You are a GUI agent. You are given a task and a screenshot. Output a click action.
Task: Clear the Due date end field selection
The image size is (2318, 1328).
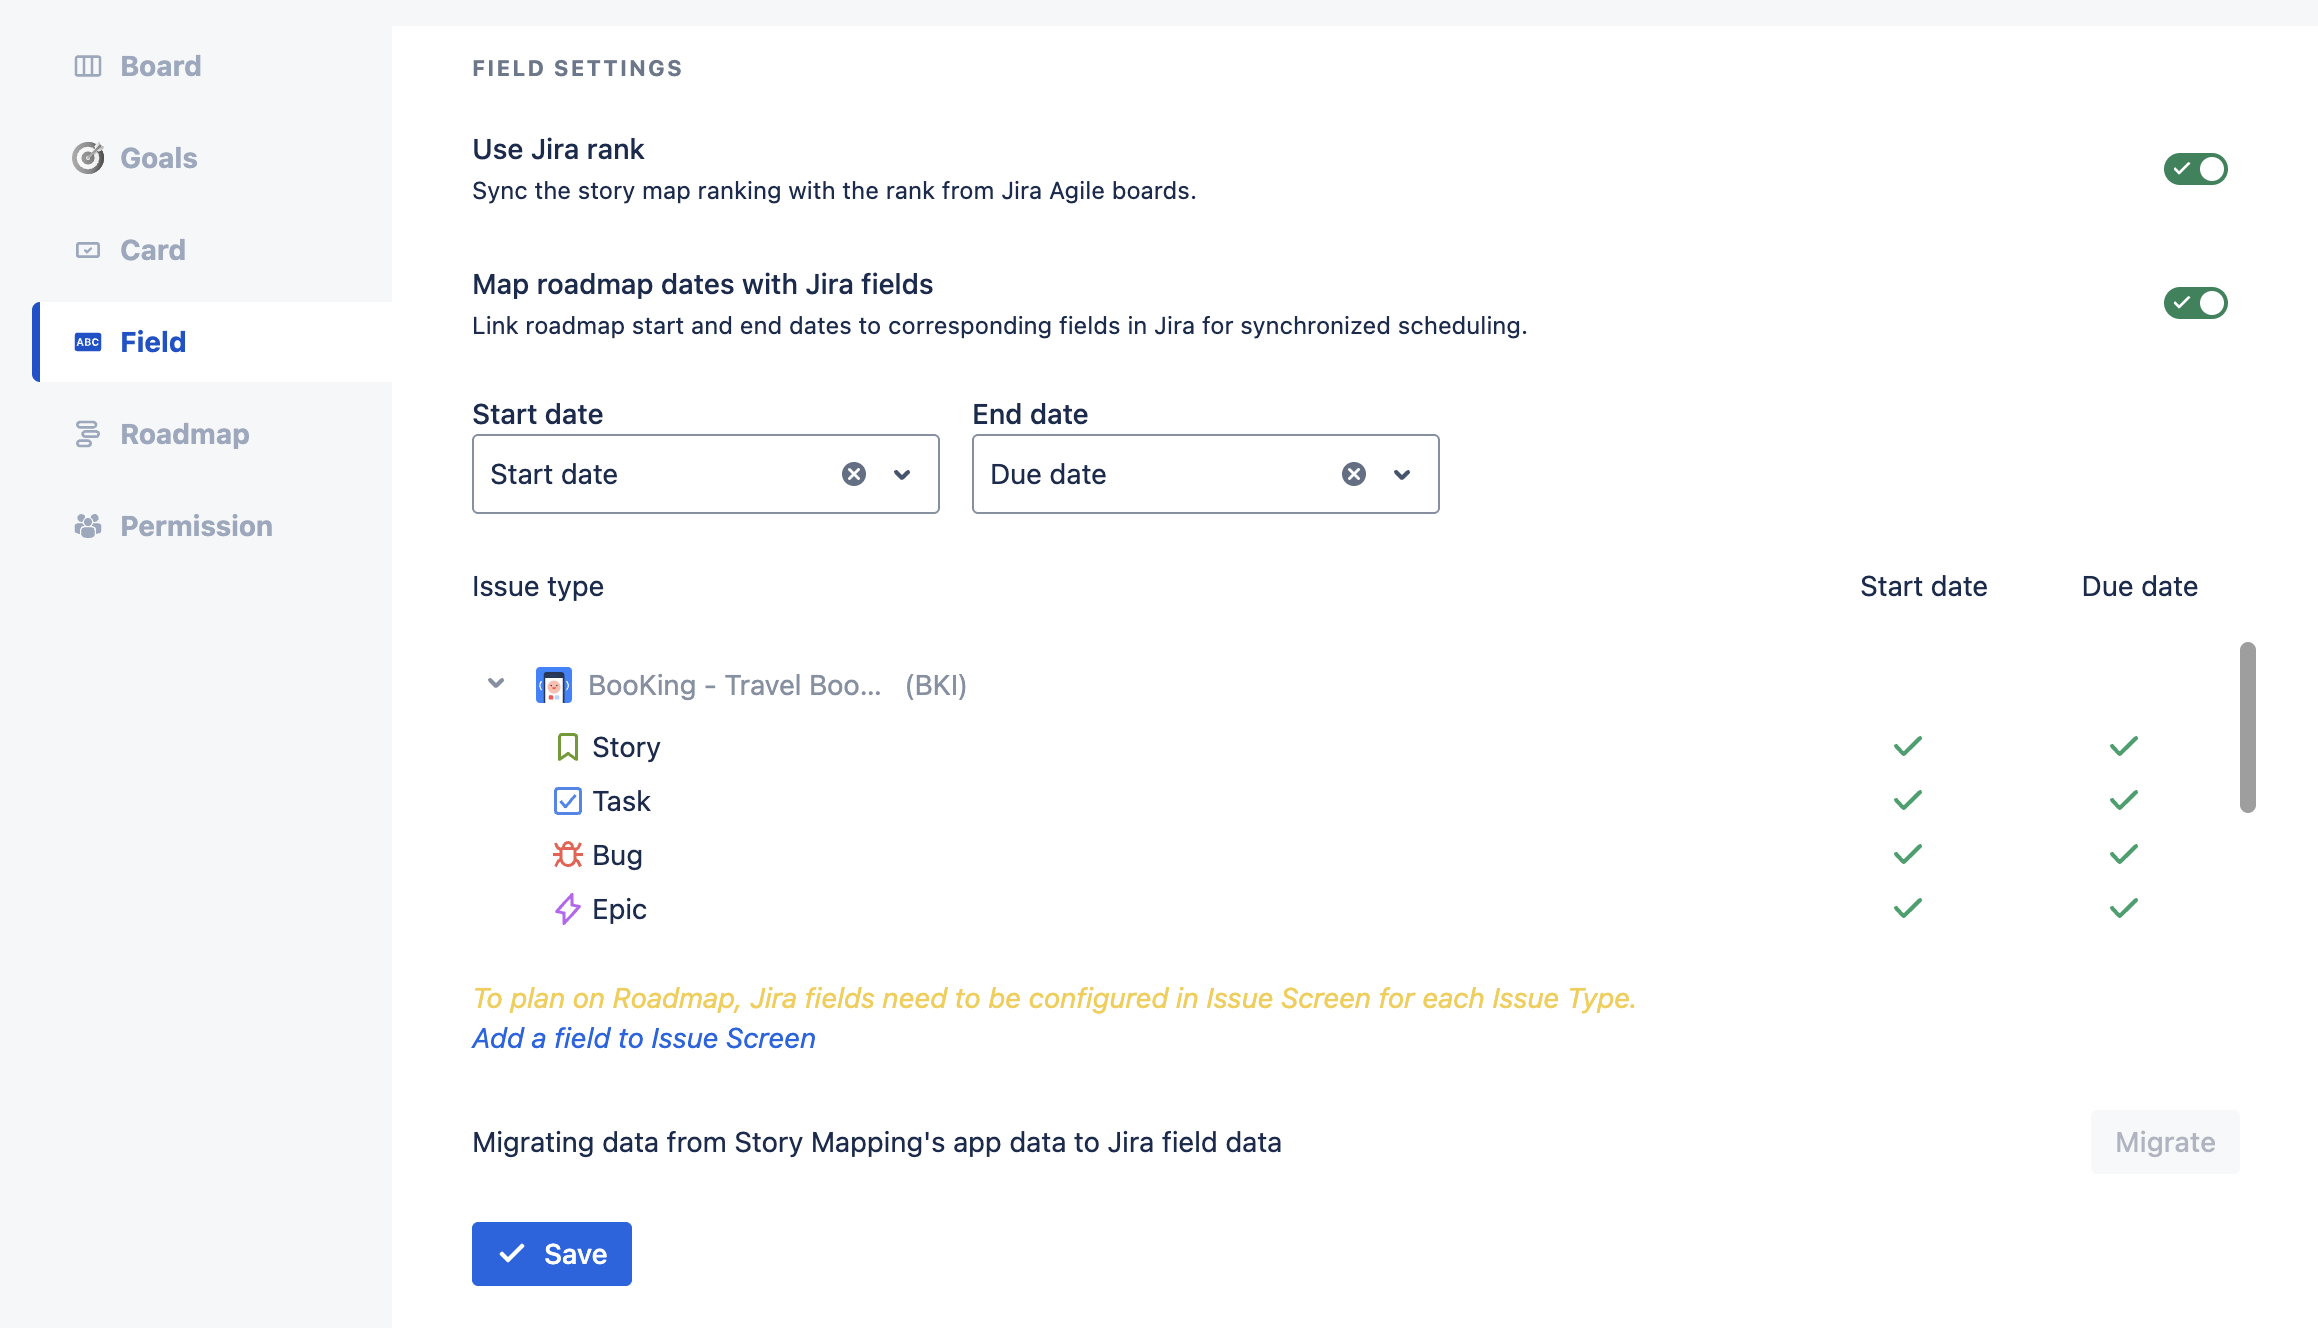point(1354,474)
